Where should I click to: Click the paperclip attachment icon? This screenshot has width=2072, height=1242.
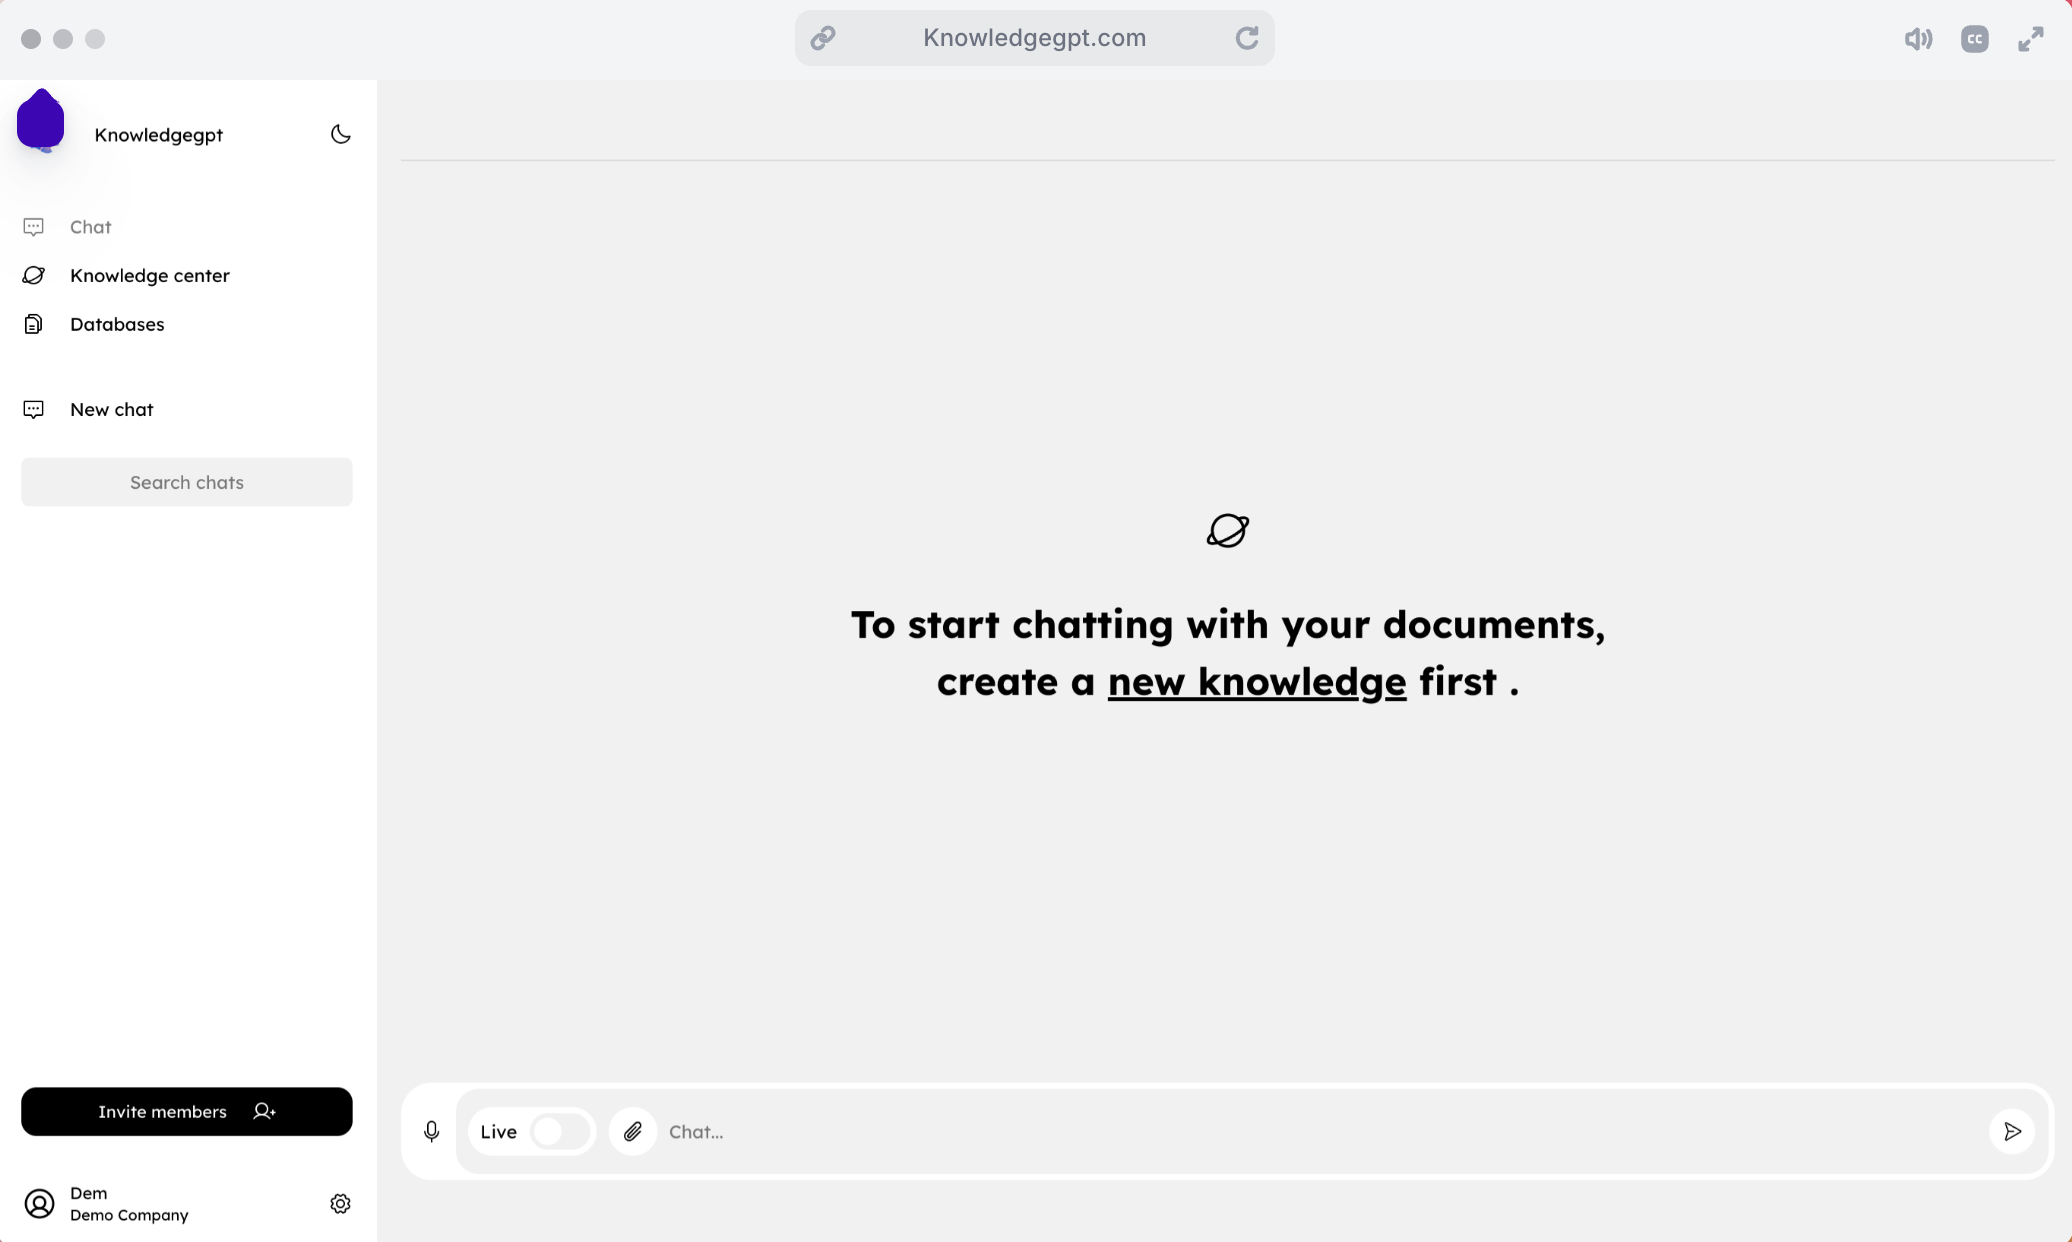point(633,1131)
